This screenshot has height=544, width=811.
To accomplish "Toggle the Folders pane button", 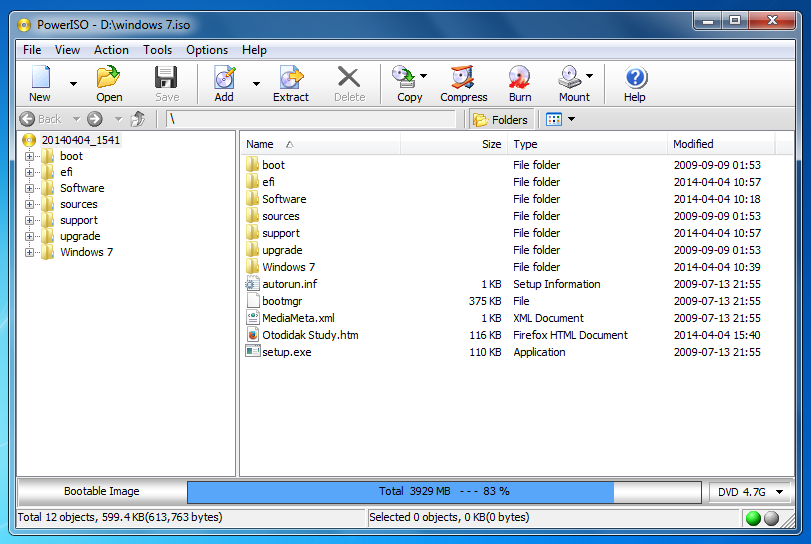I will [500, 120].
